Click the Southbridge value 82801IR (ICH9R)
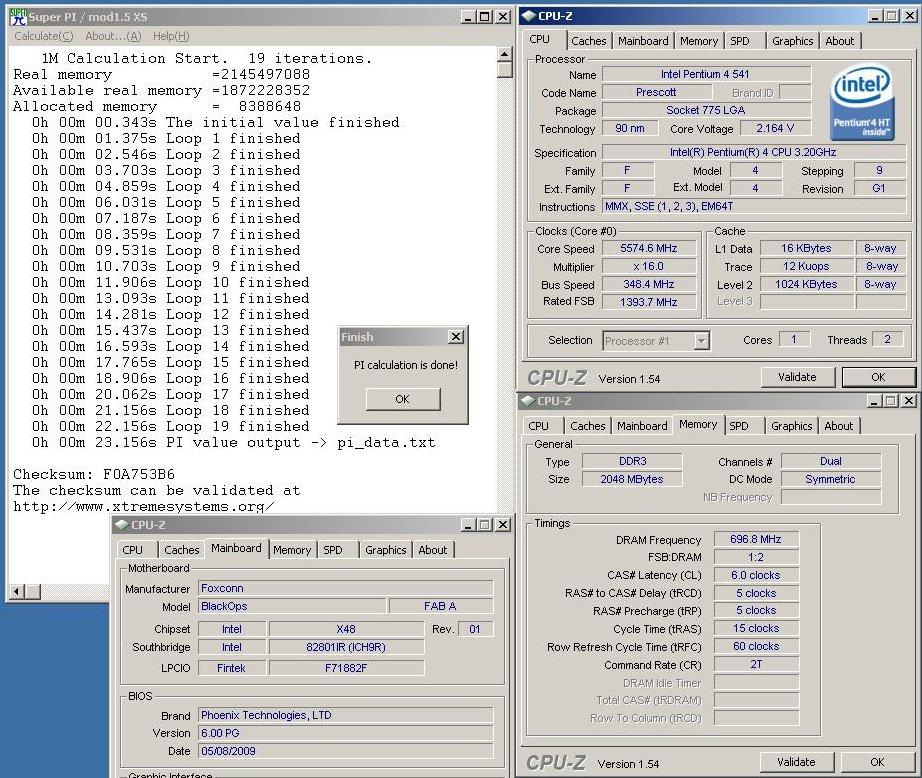 (x=346, y=647)
